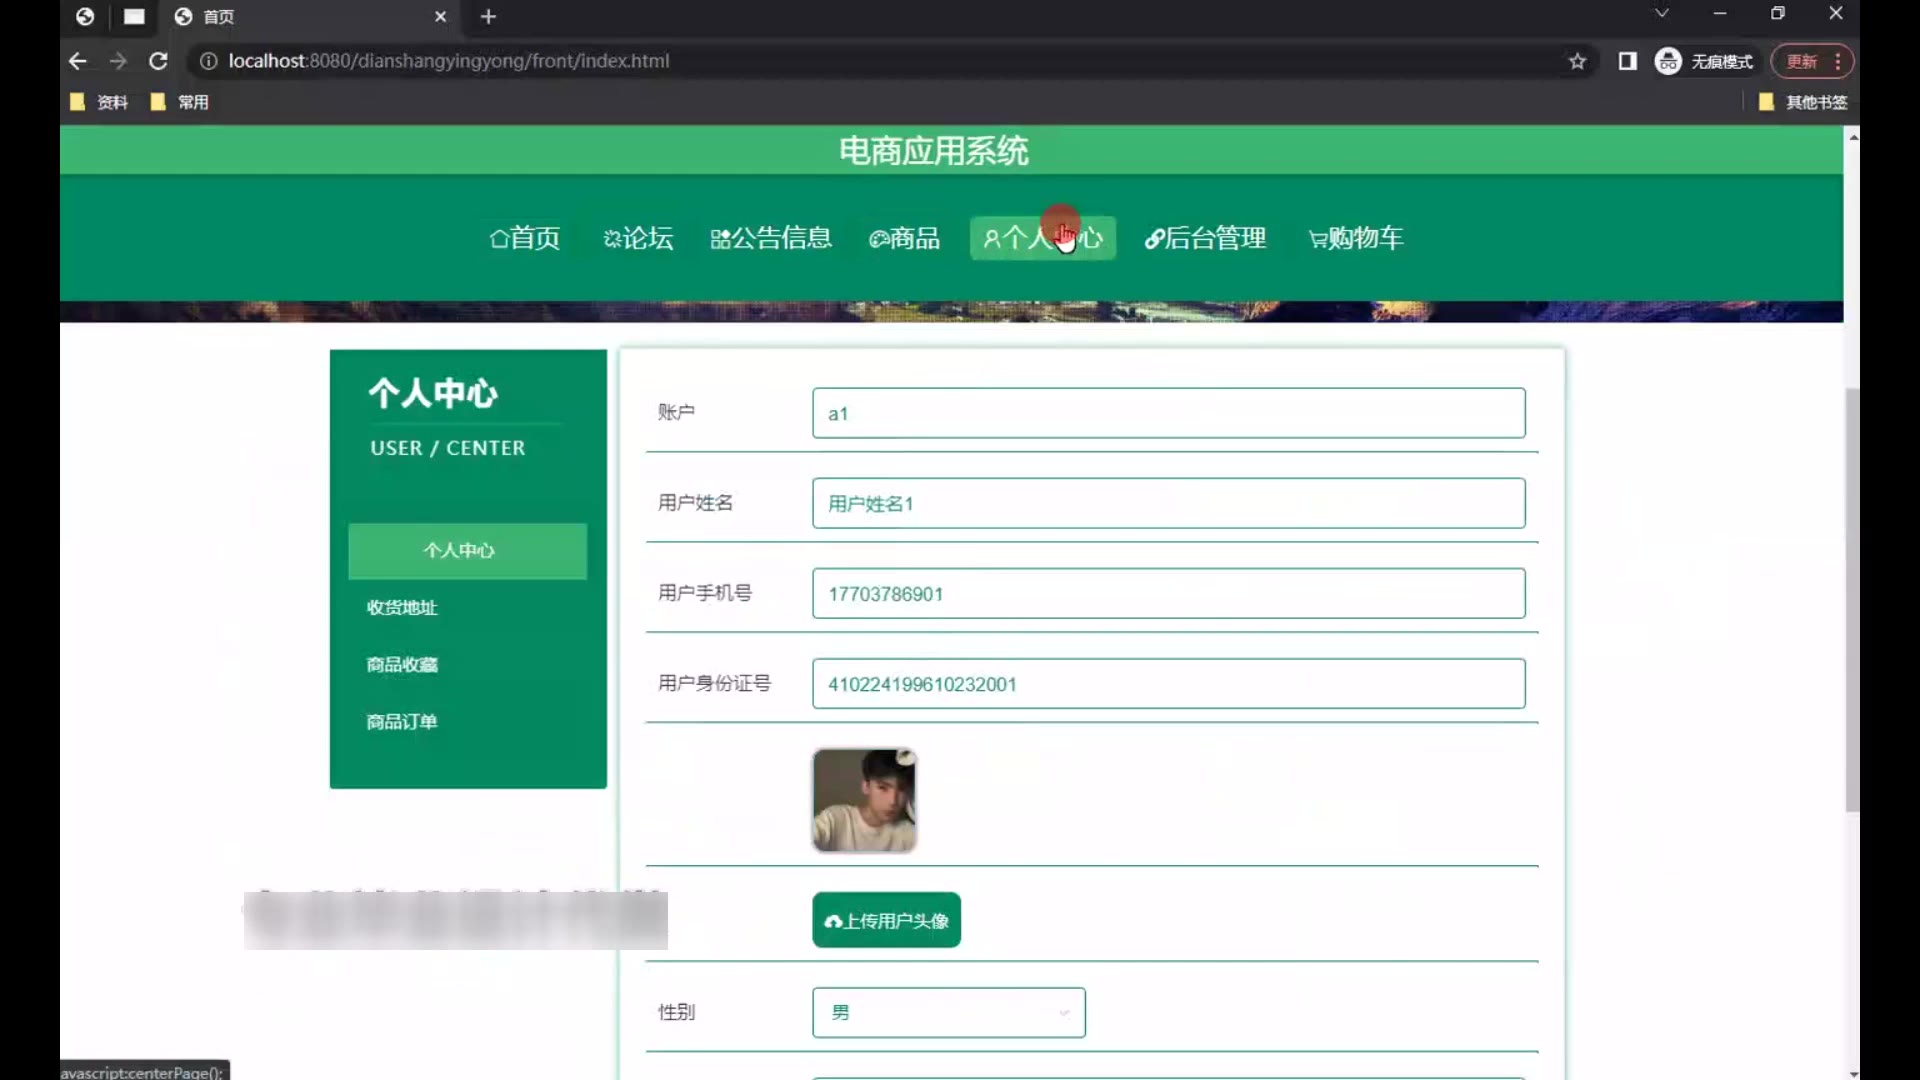
Task: Expand the 性别 gender dropdown
Action: click(948, 1012)
